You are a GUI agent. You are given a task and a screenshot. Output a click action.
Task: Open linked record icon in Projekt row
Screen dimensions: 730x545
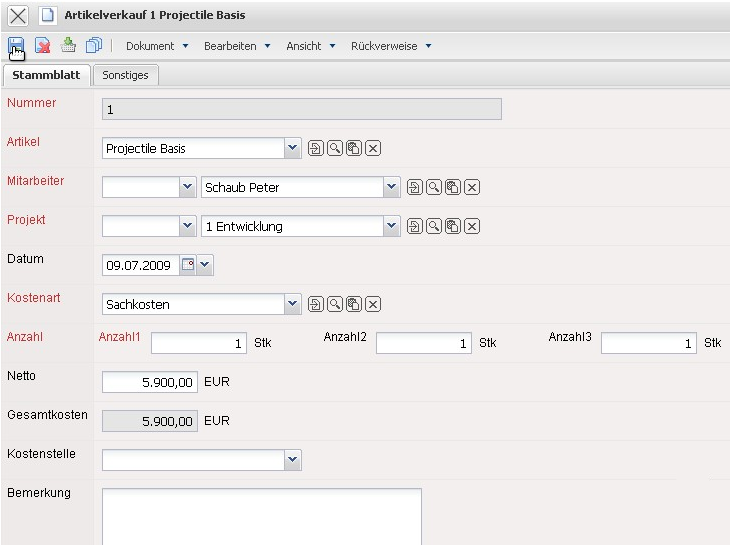click(415, 227)
